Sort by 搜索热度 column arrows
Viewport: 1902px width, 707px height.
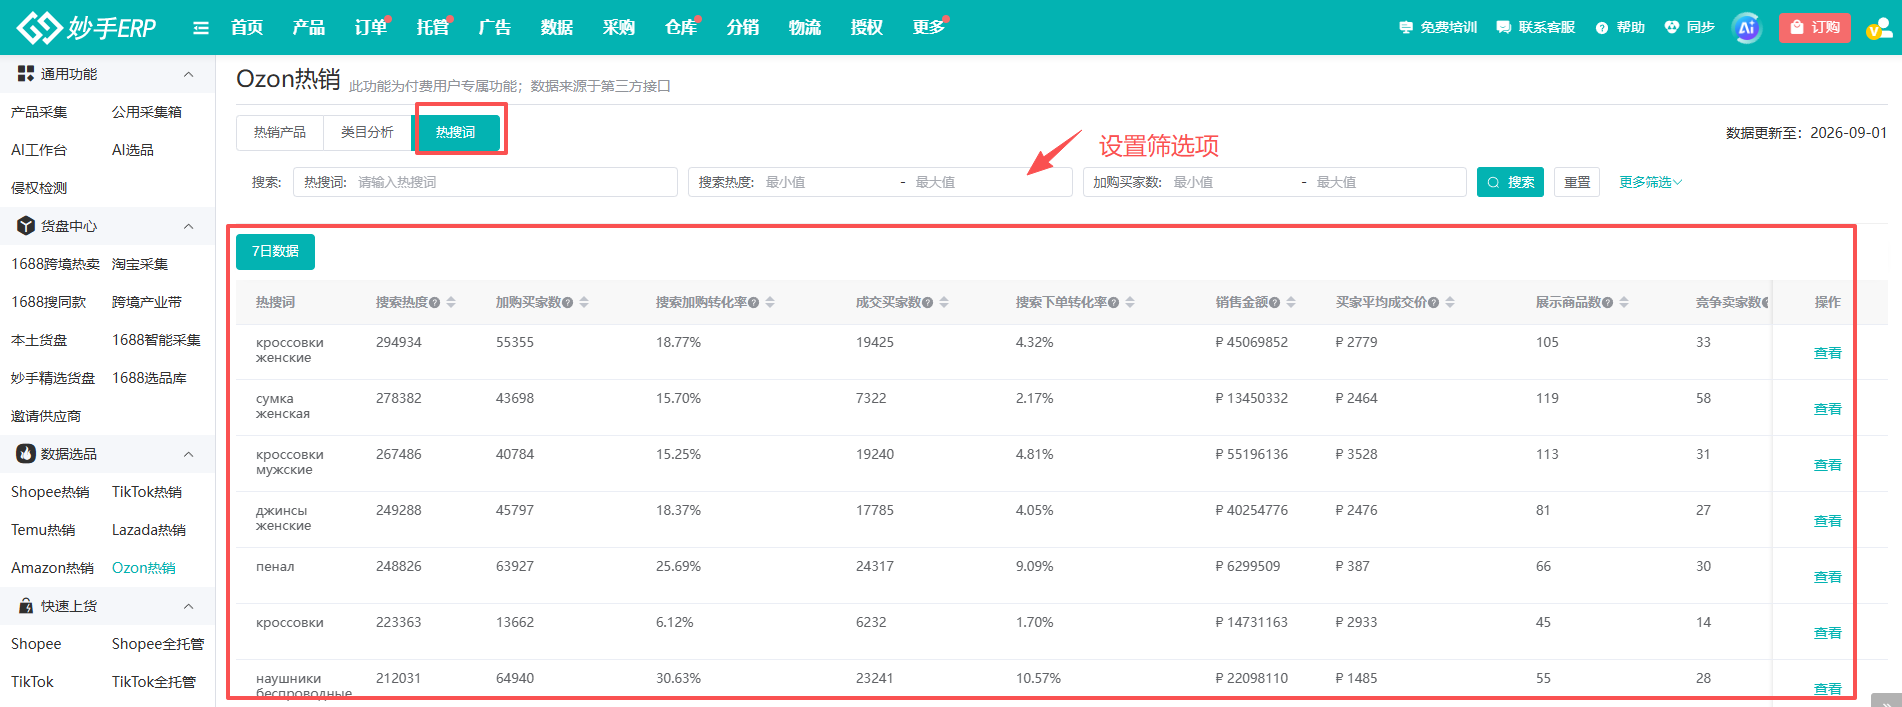(x=451, y=302)
